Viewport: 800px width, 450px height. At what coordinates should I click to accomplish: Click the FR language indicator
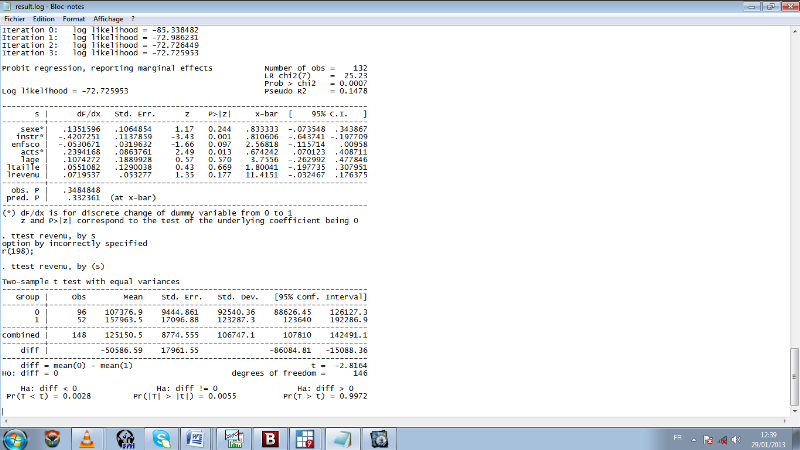click(x=678, y=438)
